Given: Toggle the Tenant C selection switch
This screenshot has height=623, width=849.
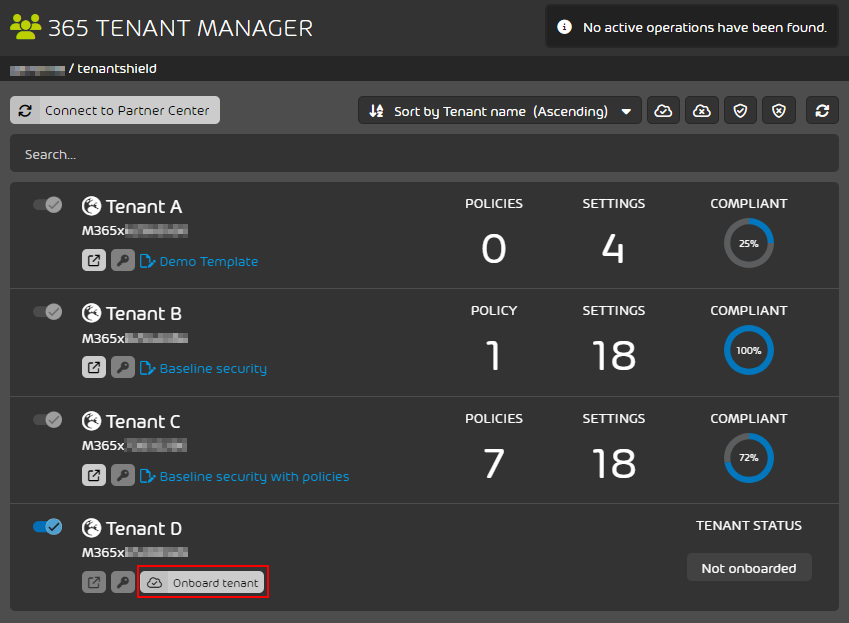Looking at the screenshot, I should pyautogui.click(x=48, y=419).
